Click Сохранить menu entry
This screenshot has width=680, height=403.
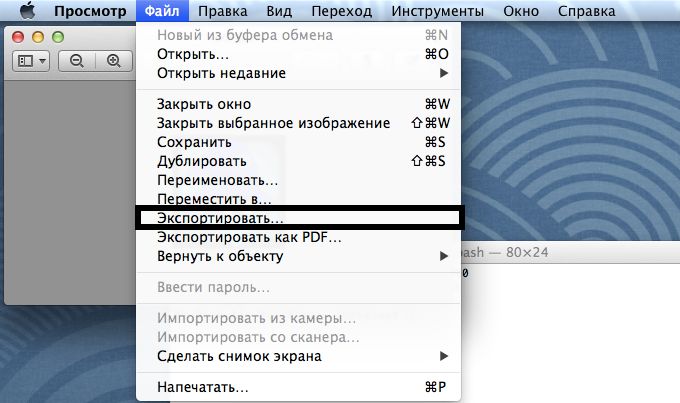(194, 142)
